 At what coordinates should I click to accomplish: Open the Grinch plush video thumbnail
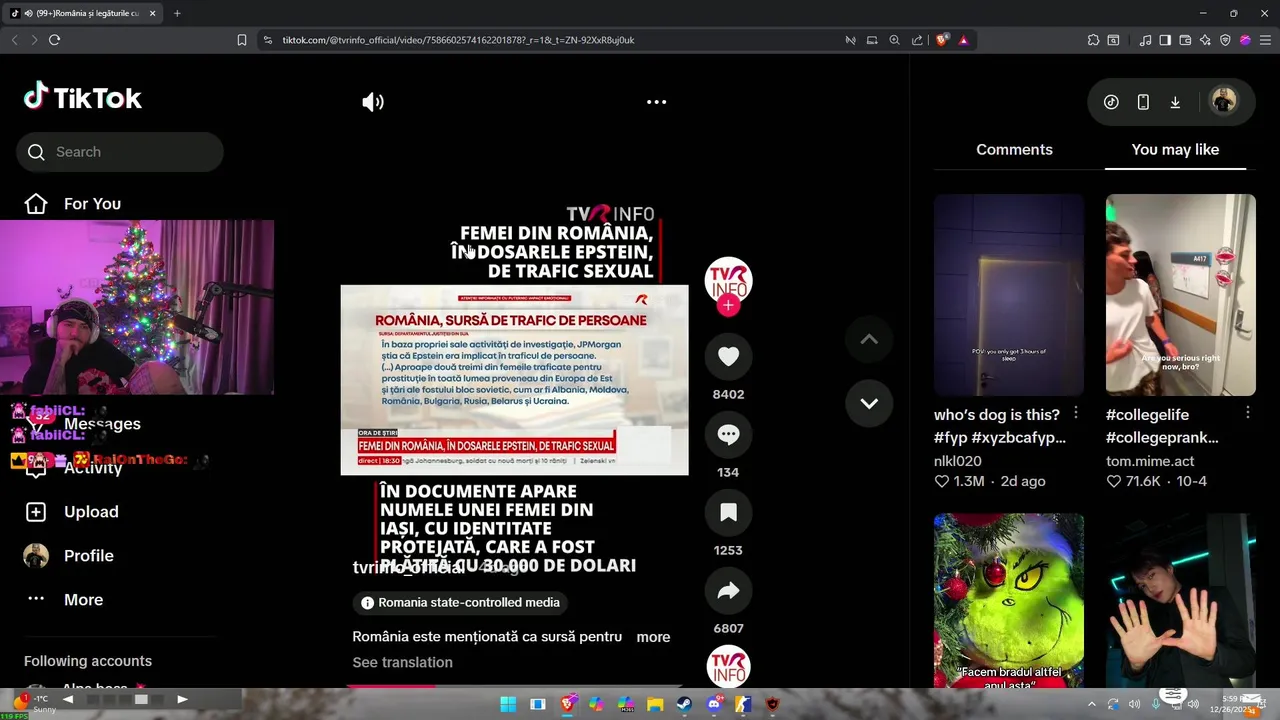pyautogui.click(x=1009, y=601)
